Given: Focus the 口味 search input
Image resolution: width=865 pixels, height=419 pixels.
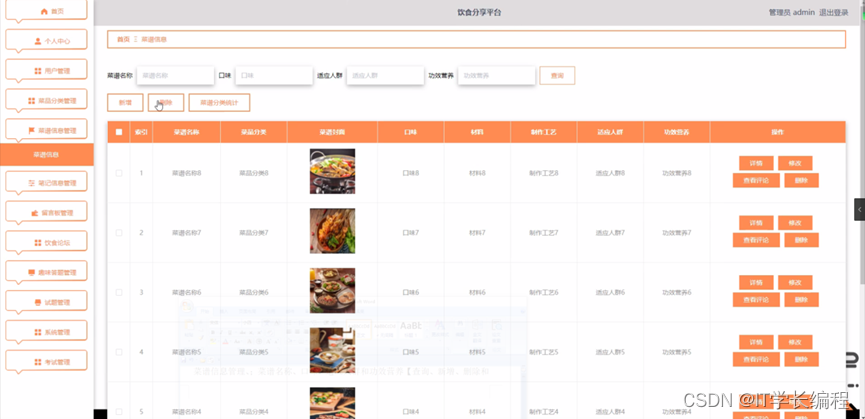Looking at the screenshot, I should (274, 76).
